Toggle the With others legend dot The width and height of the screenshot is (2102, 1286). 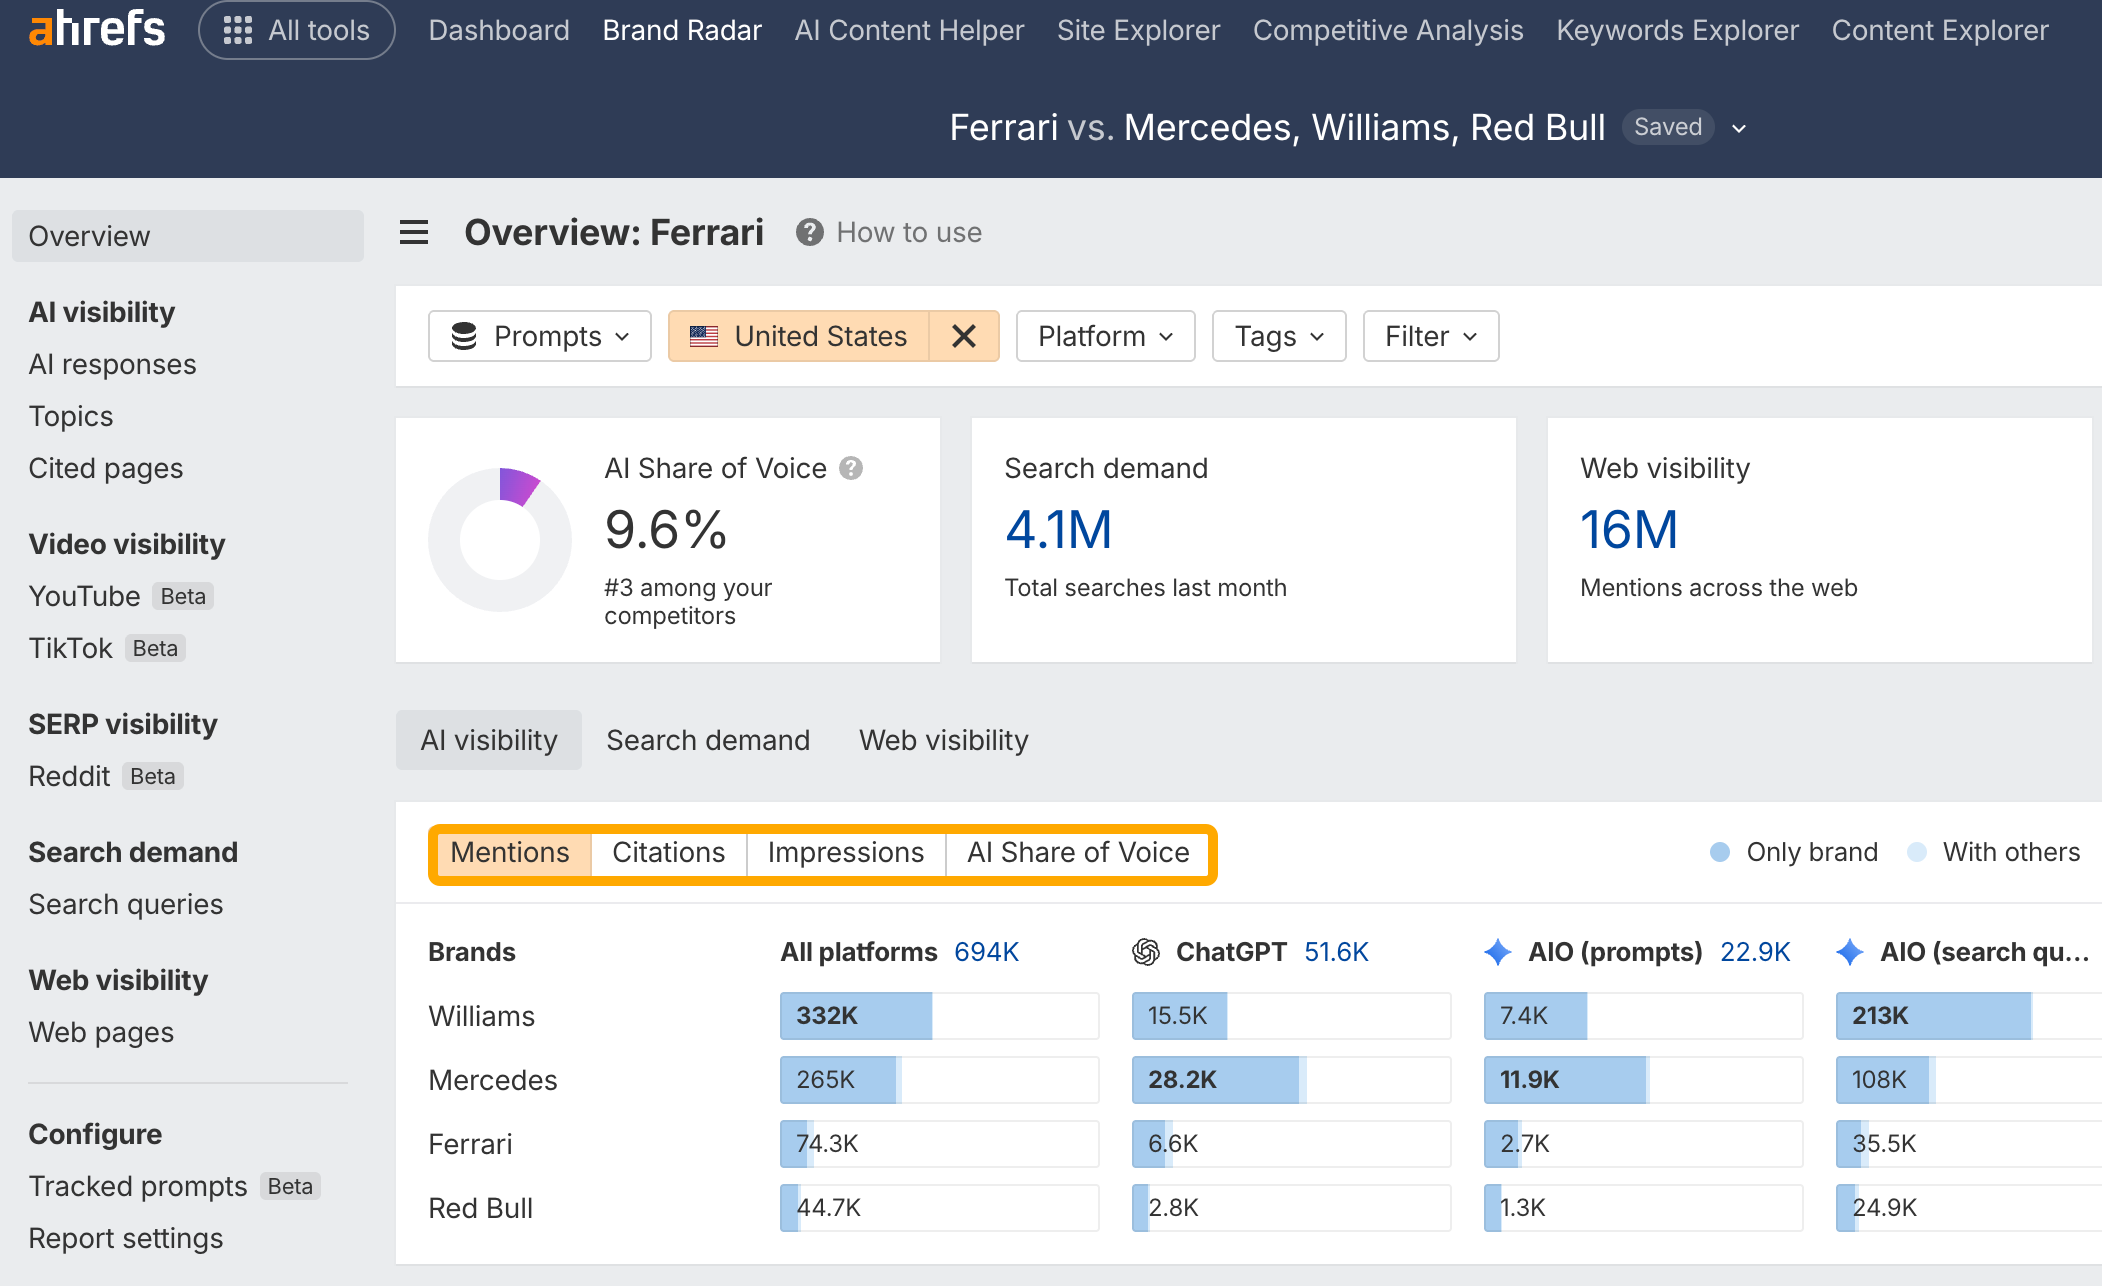1917,852
